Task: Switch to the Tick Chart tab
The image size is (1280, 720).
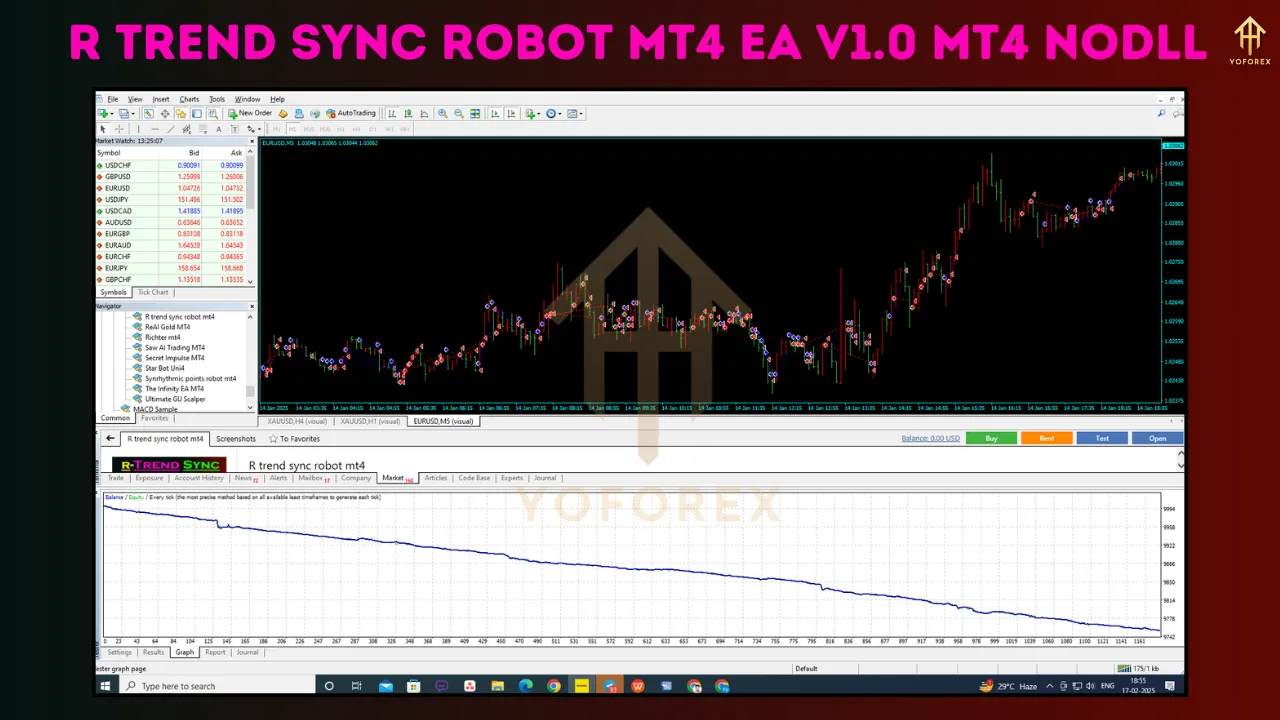Action: click(153, 292)
